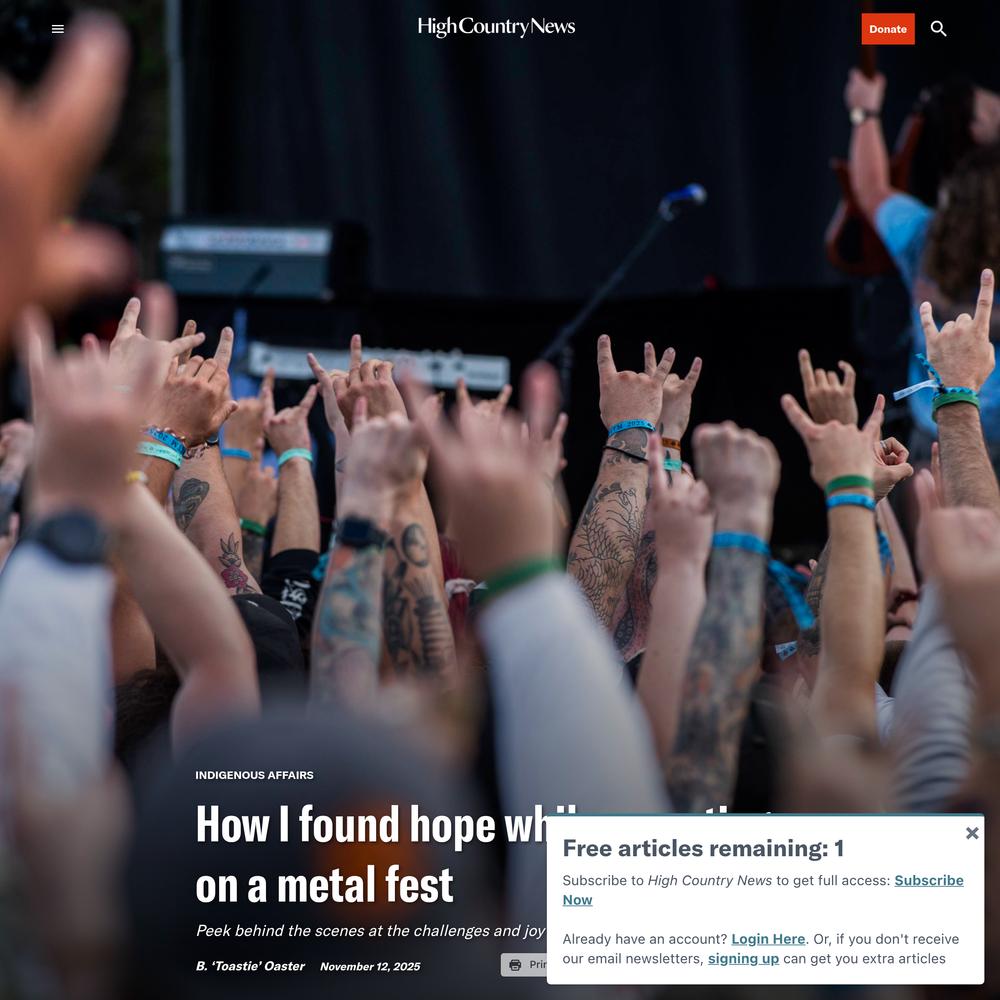1000x1000 pixels.
Task: Click the italic 'High Country News' popup text
Action: pos(709,880)
